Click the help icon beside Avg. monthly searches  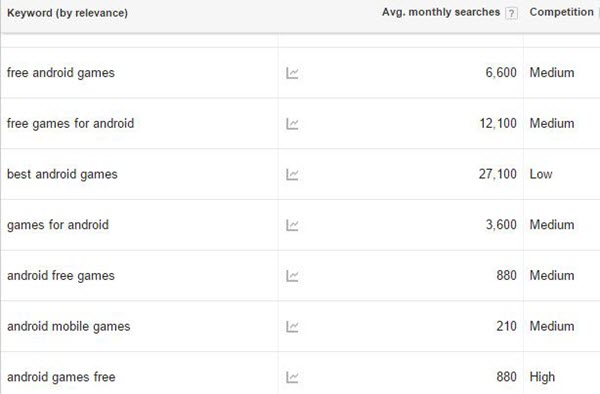click(511, 13)
